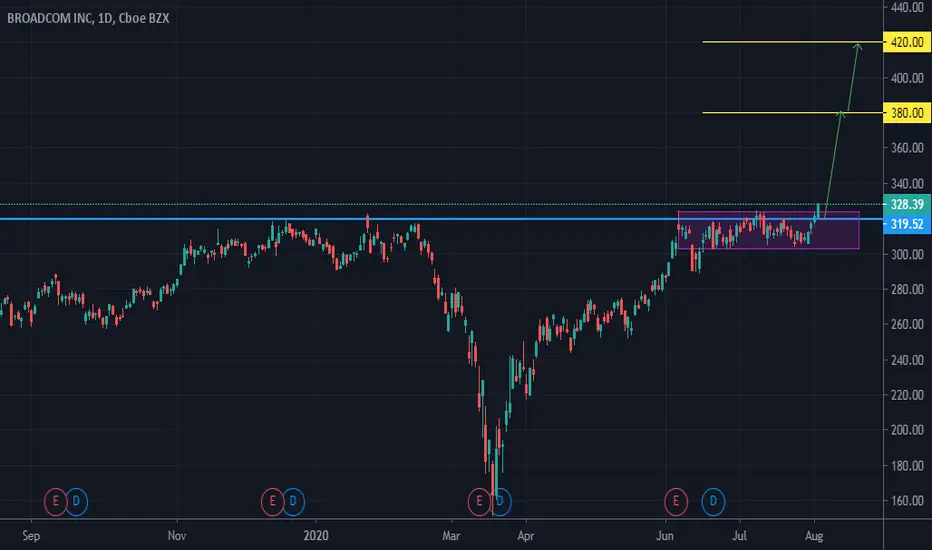Open the dividend D marker in late June
This screenshot has width=932, height=550.
(713, 501)
